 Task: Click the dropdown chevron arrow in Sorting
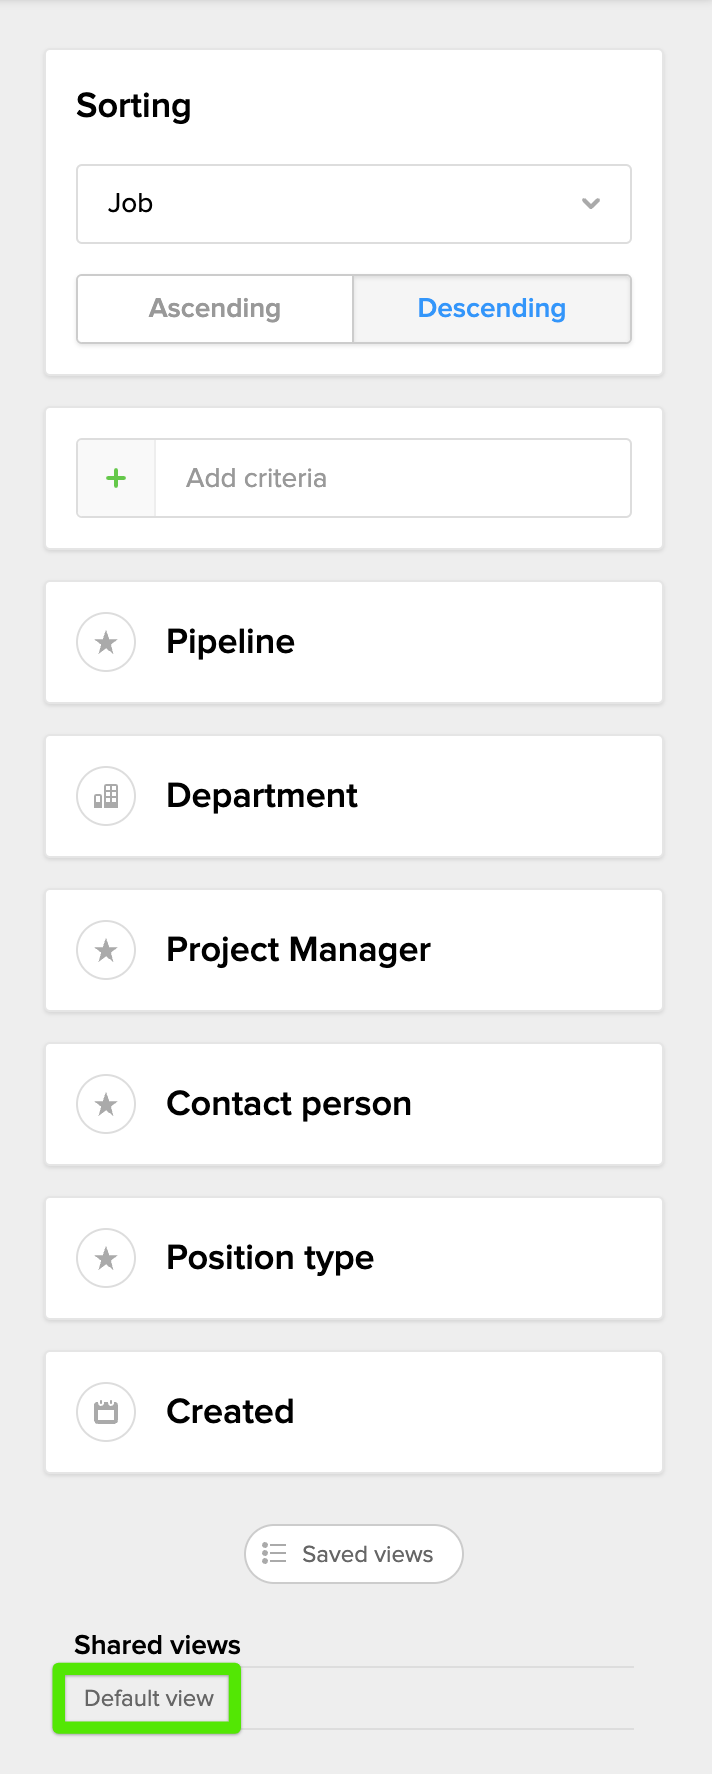[x=591, y=204]
